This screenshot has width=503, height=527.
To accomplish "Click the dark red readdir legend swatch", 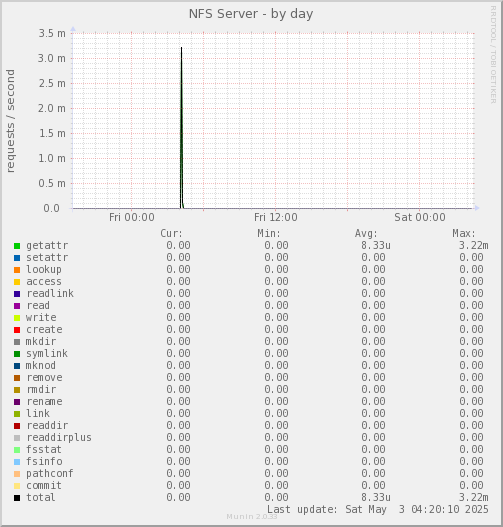I will coord(17,426).
